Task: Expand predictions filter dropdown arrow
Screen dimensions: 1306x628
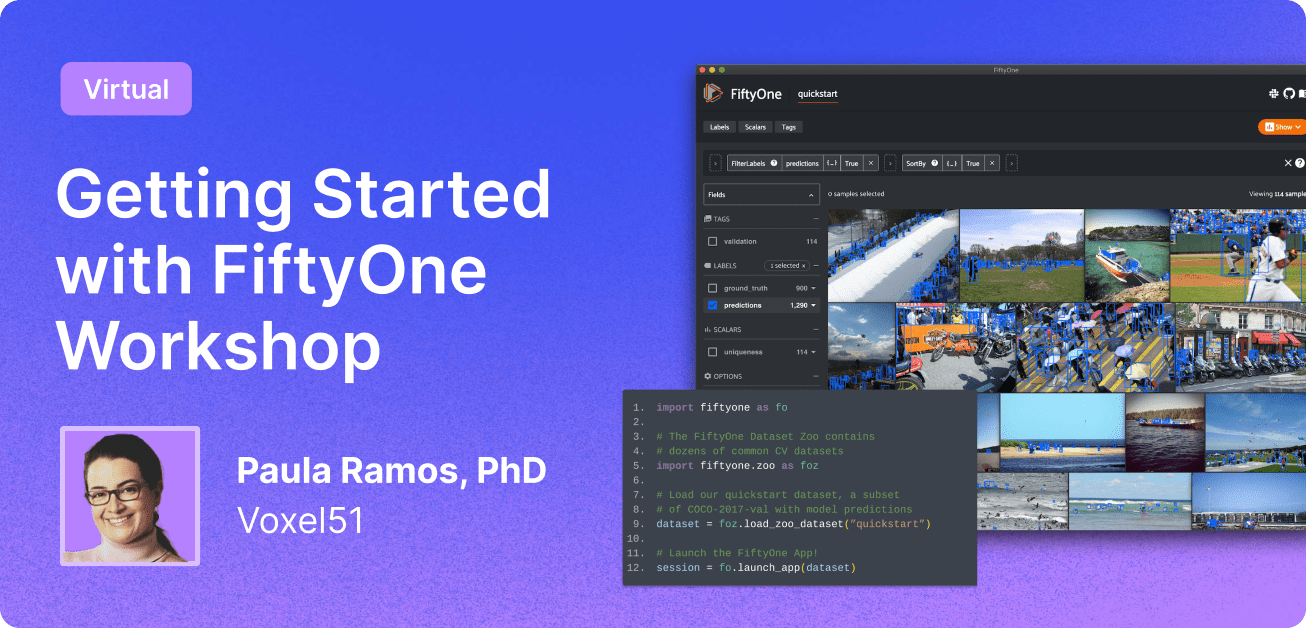Action: click(813, 305)
